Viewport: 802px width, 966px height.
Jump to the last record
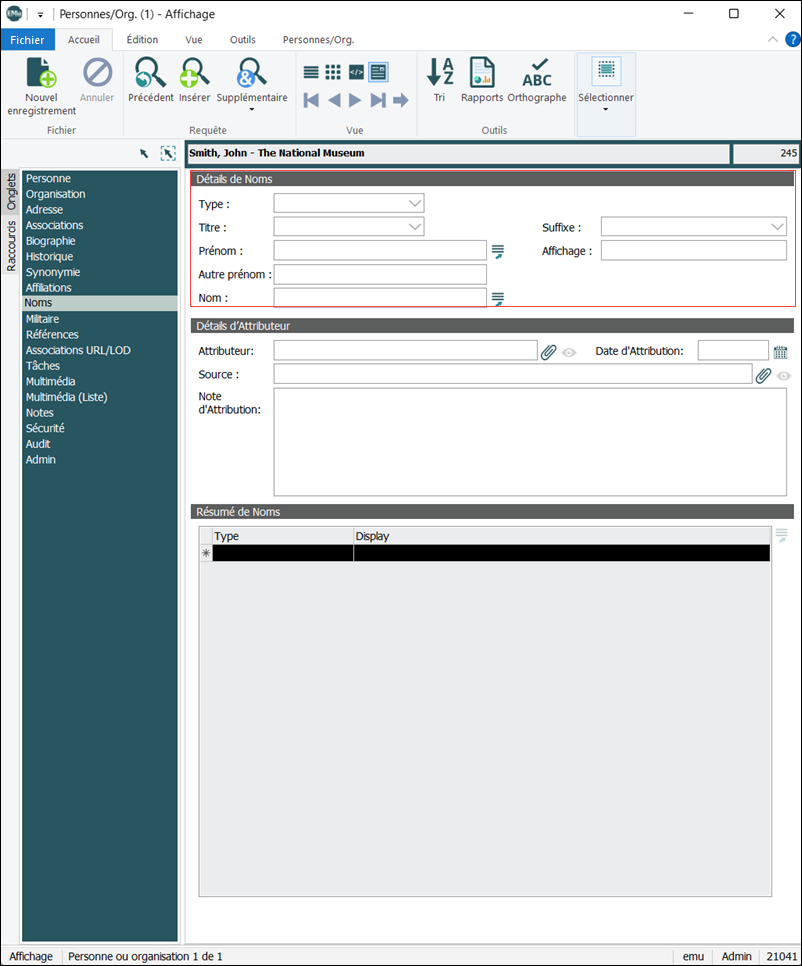[x=378, y=100]
